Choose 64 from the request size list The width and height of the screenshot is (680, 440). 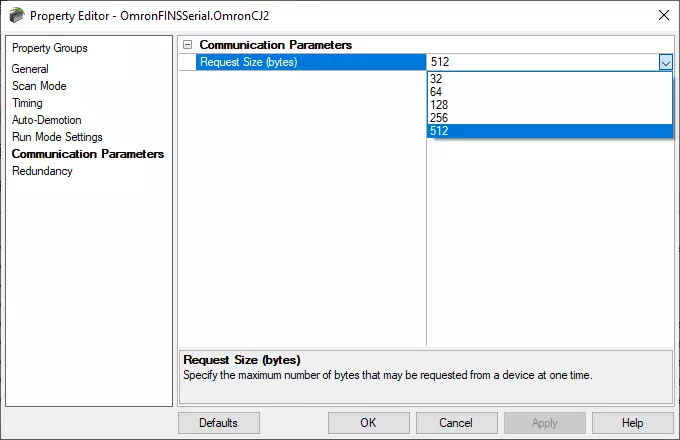click(549, 92)
